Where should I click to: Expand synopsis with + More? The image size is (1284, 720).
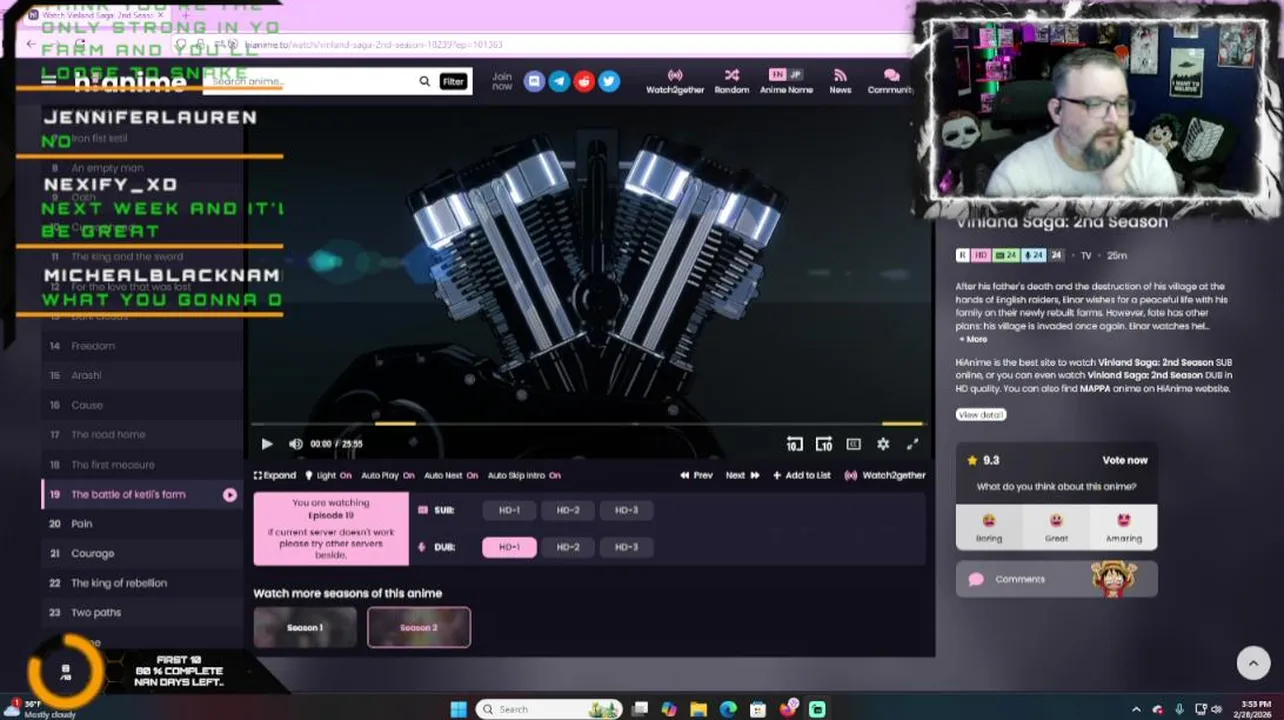973,339
